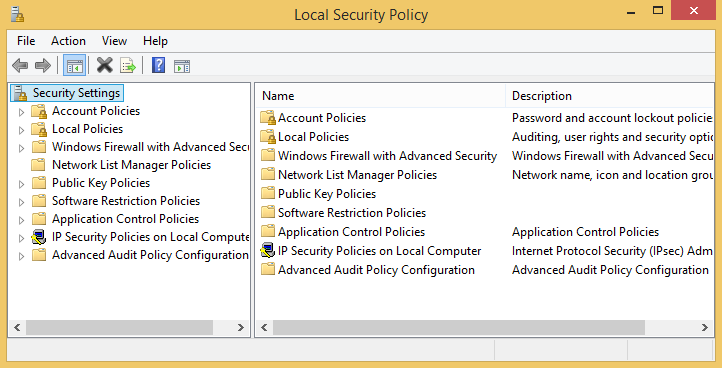Screen dimensions: 722x368
Task: Toggle the Show/Hide Action Pane icon
Action: 182,66
